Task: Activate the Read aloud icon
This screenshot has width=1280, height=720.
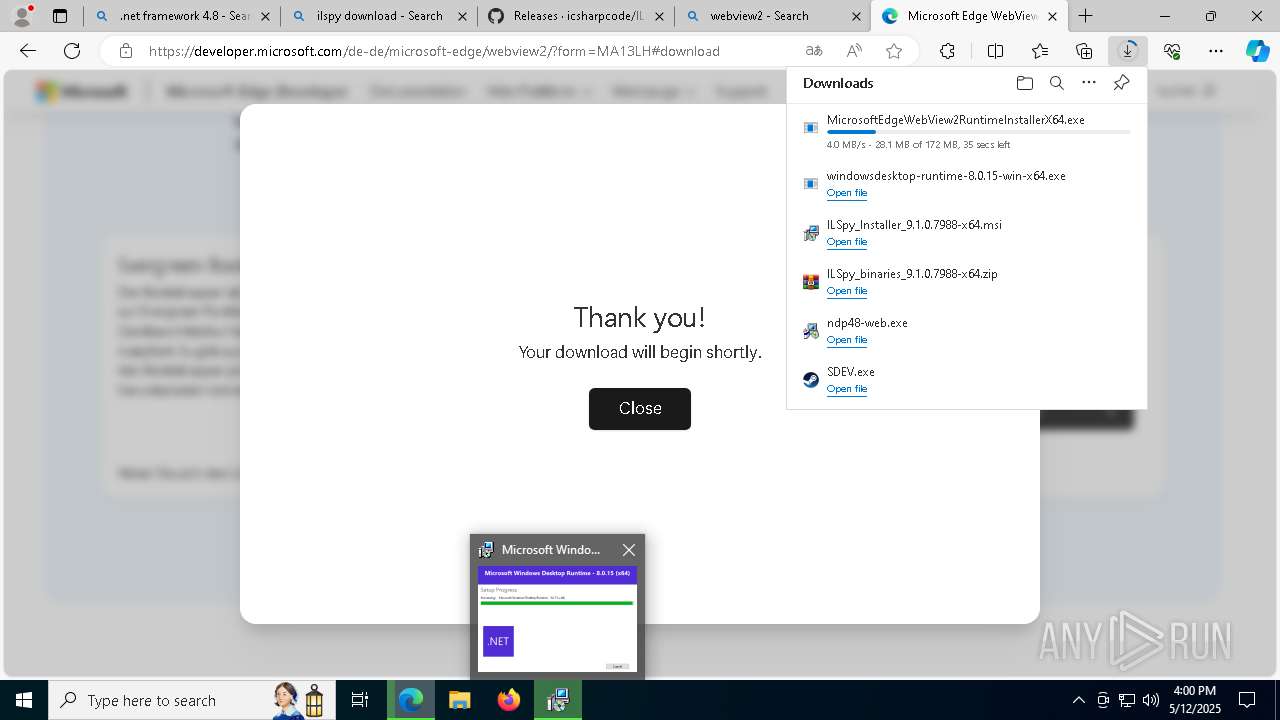Action: [854, 51]
